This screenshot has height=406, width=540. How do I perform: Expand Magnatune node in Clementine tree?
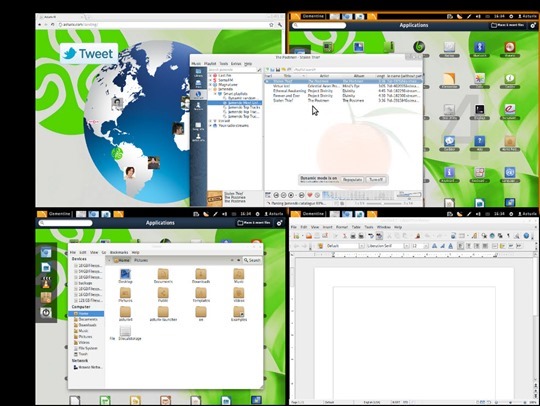pos(210,84)
